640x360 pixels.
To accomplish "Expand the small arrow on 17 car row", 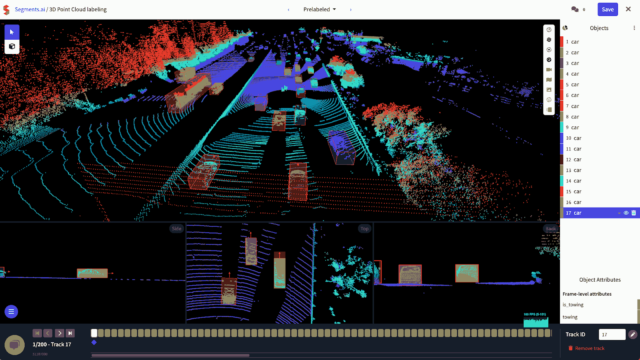I will coord(619,213).
